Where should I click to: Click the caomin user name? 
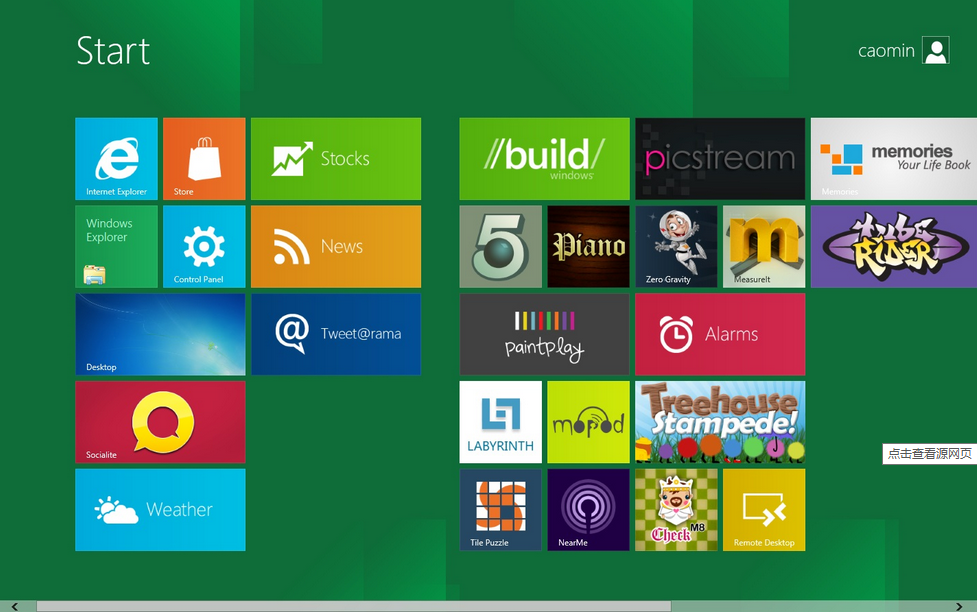click(x=886, y=50)
